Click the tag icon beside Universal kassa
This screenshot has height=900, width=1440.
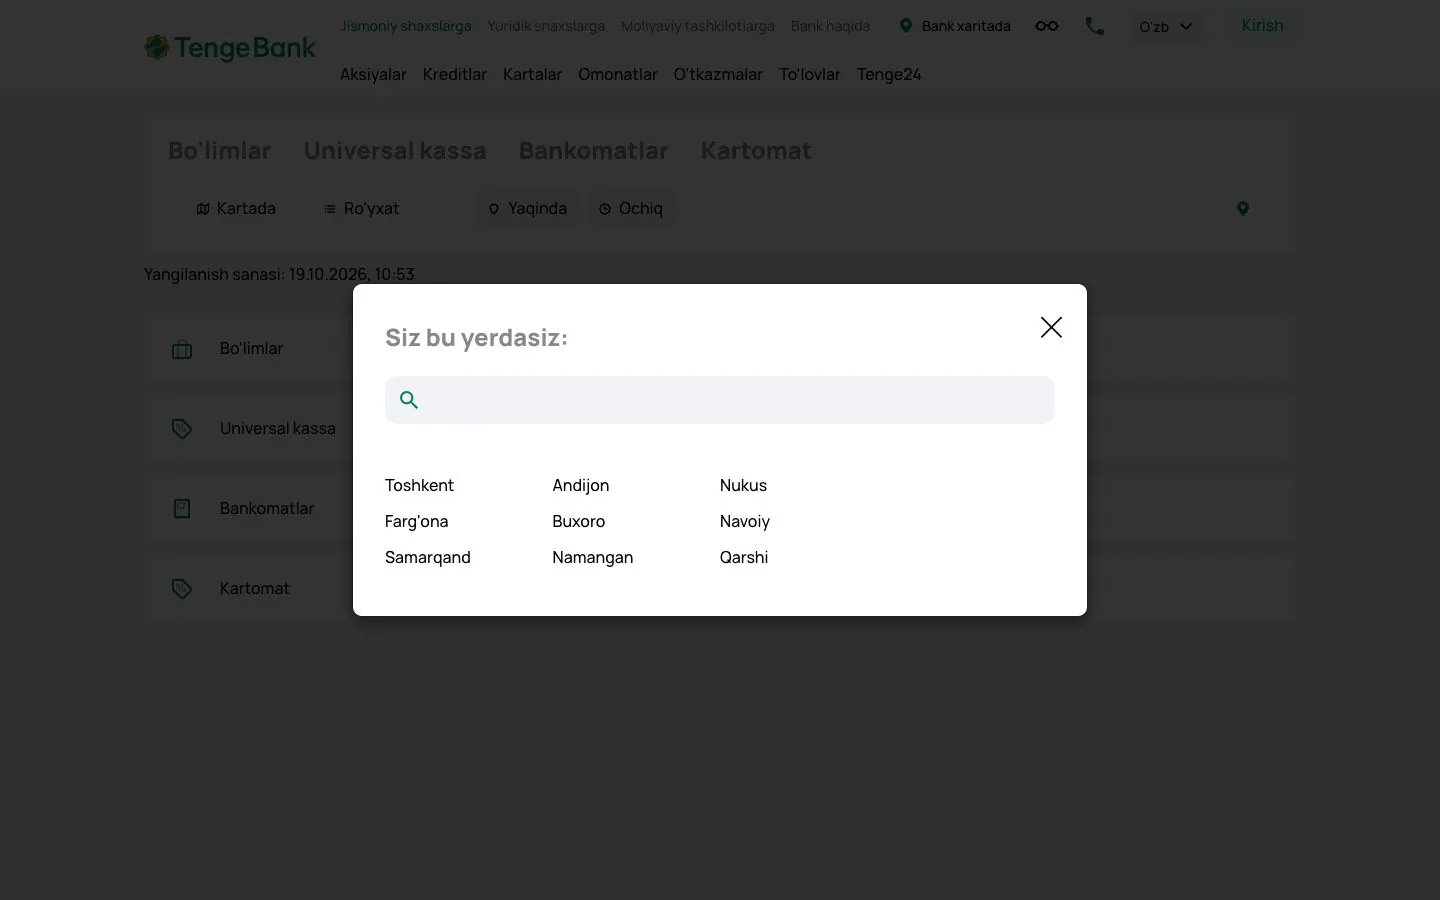click(182, 429)
